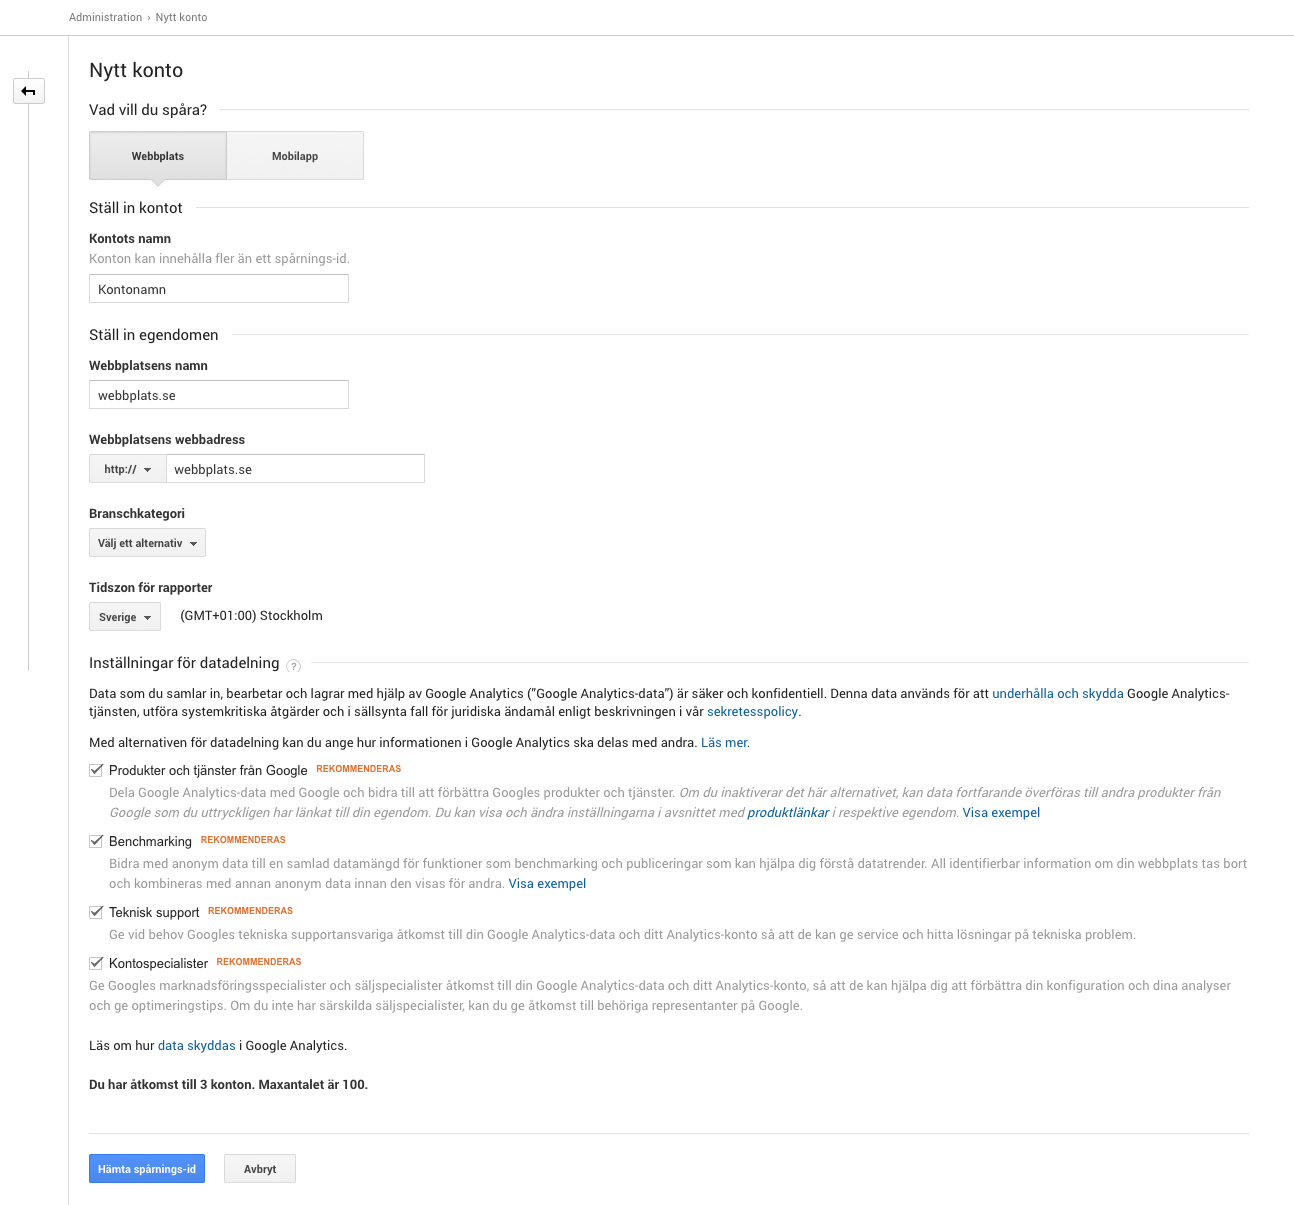This screenshot has height=1205, width=1294.
Task: Click the Hämta spårnings-id button
Action: click(x=147, y=1169)
